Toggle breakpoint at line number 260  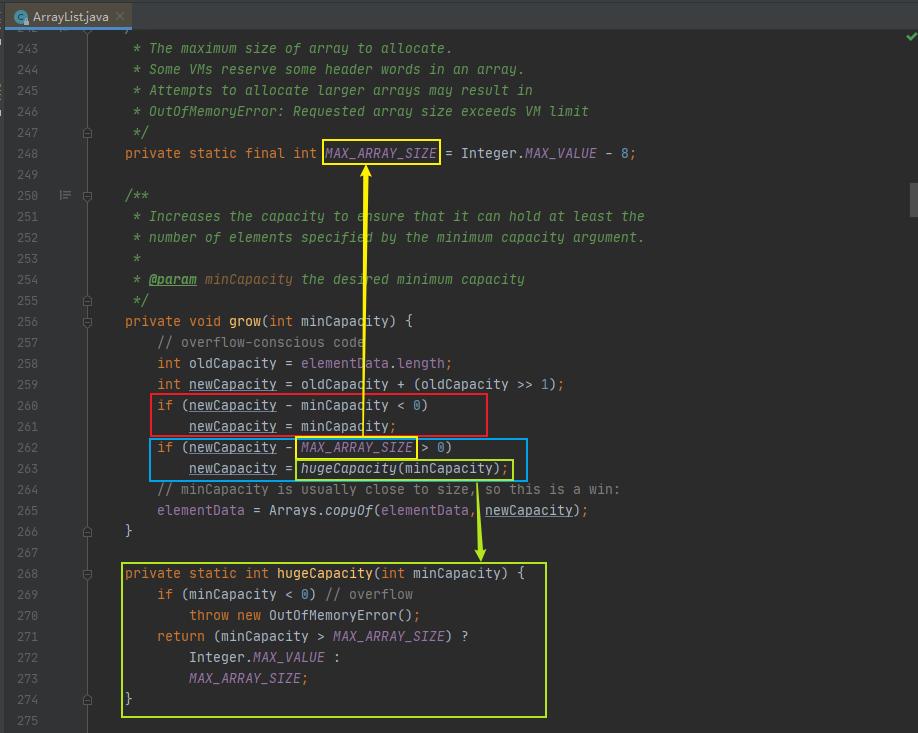point(27,405)
